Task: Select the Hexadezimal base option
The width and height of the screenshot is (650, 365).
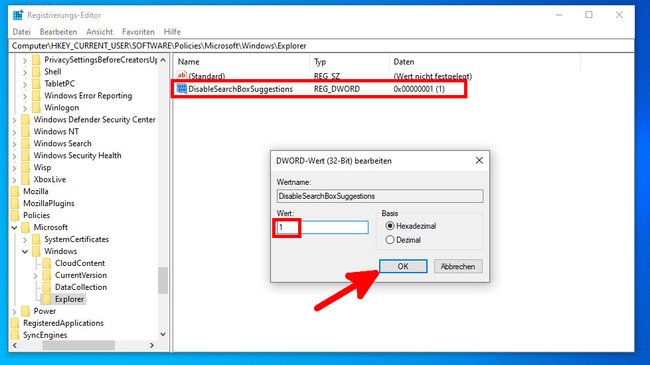Action: (390, 226)
